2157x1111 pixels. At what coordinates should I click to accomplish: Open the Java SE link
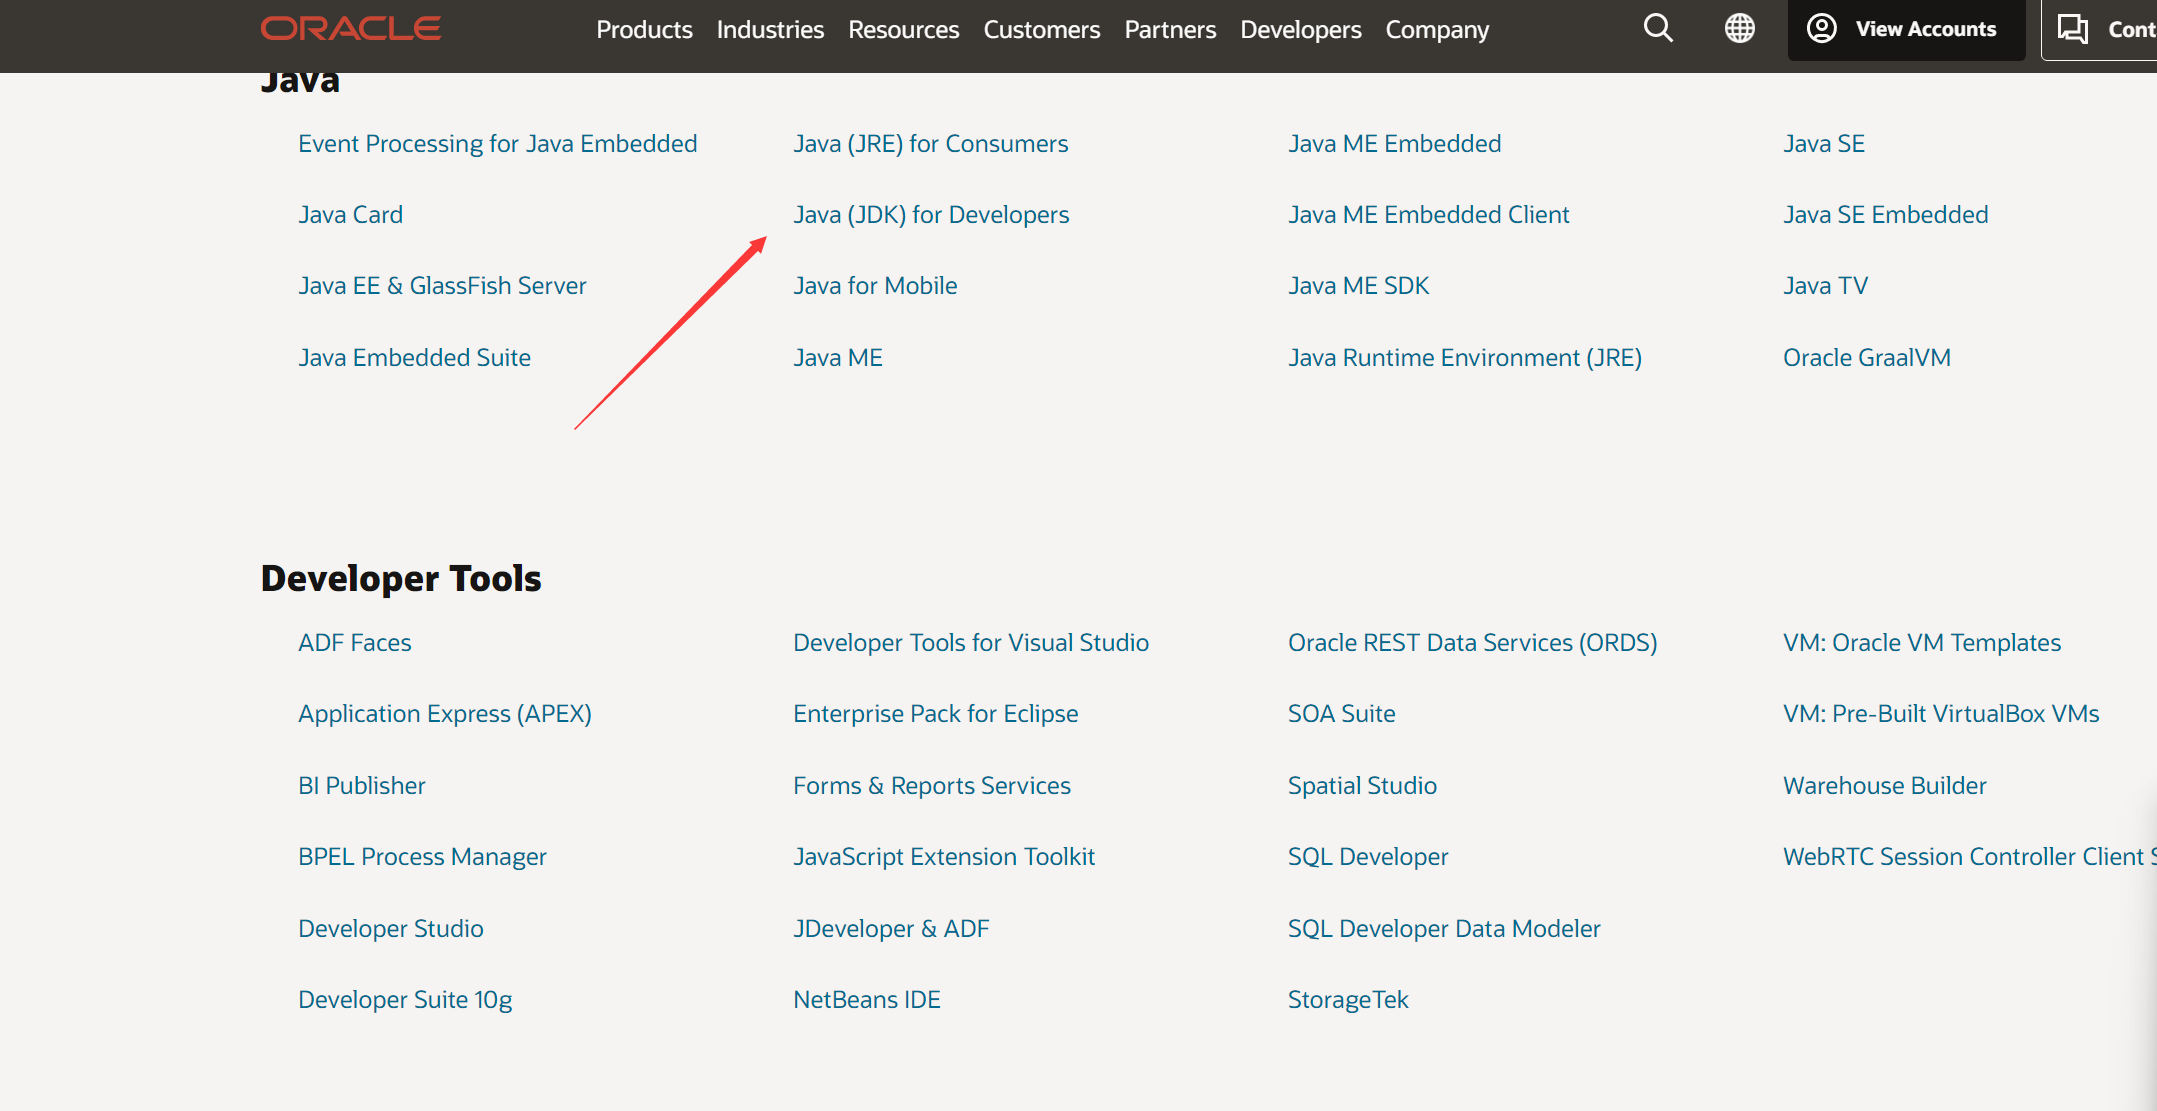tap(1824, 144)
